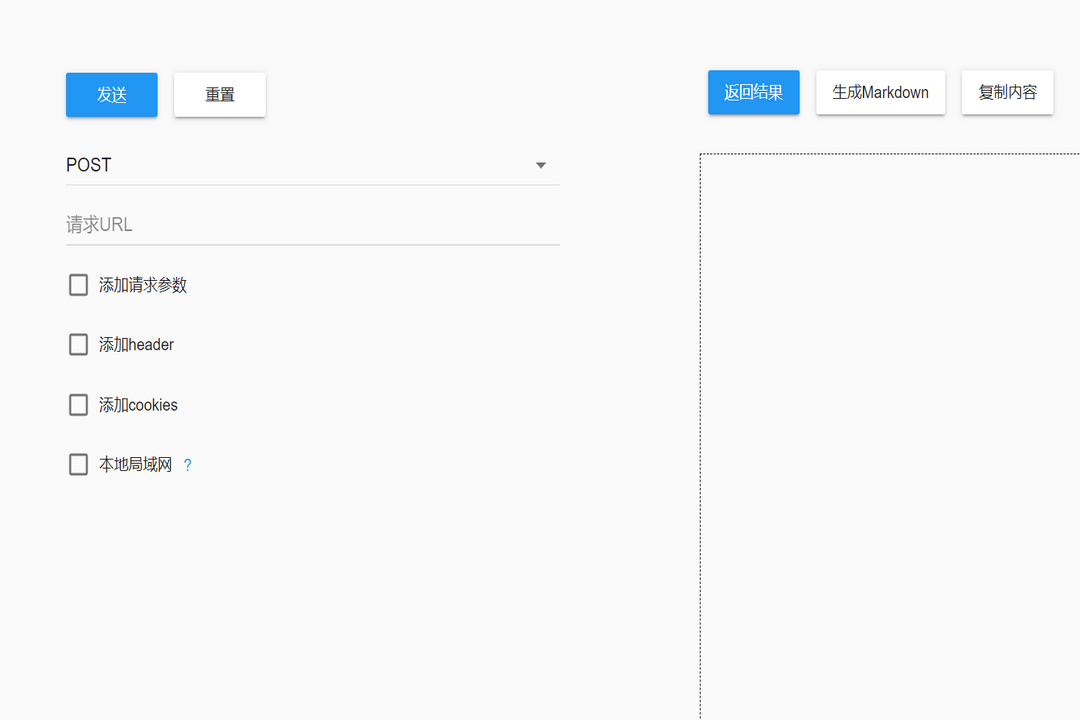Screen dimensions: 1080x720
Task: Click the 复制内容 copy content button
Action: tap(1007, 91)
